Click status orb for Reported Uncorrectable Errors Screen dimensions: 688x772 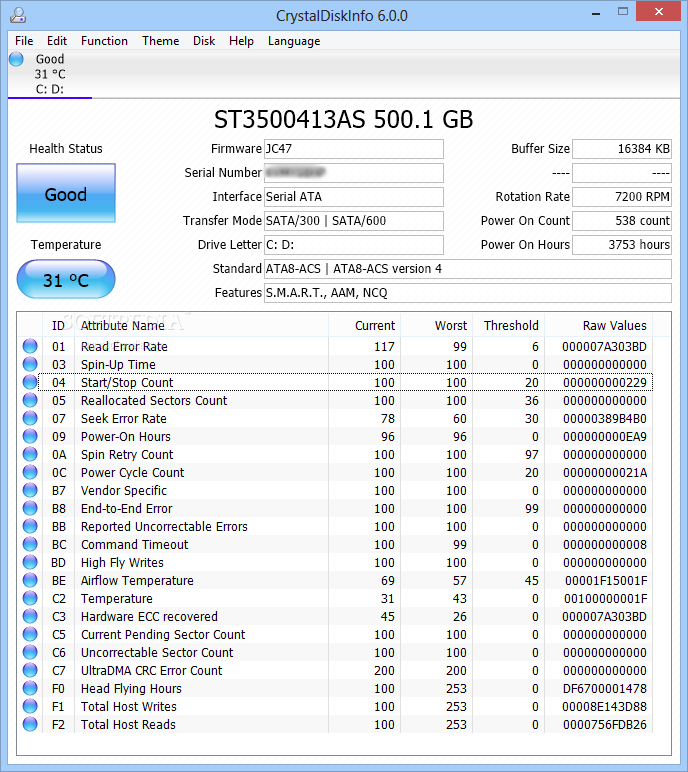30,526
